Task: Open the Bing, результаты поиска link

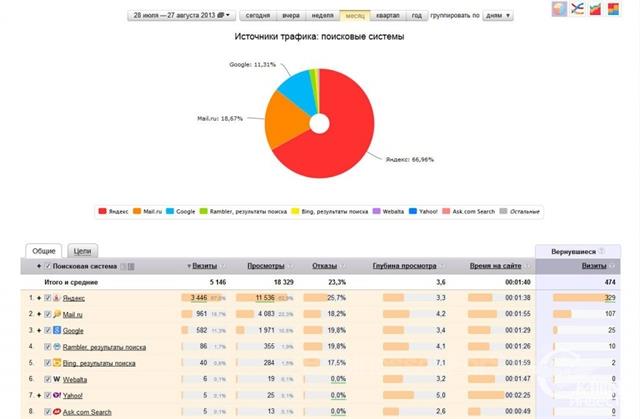Action: 99,364
